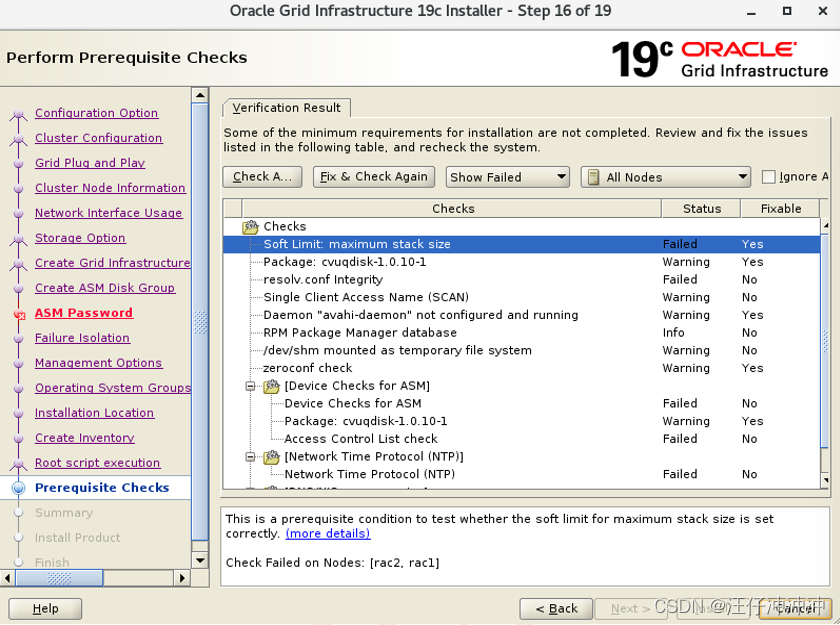
Task: Open the more details link
Action: click(x=328, y=533)
